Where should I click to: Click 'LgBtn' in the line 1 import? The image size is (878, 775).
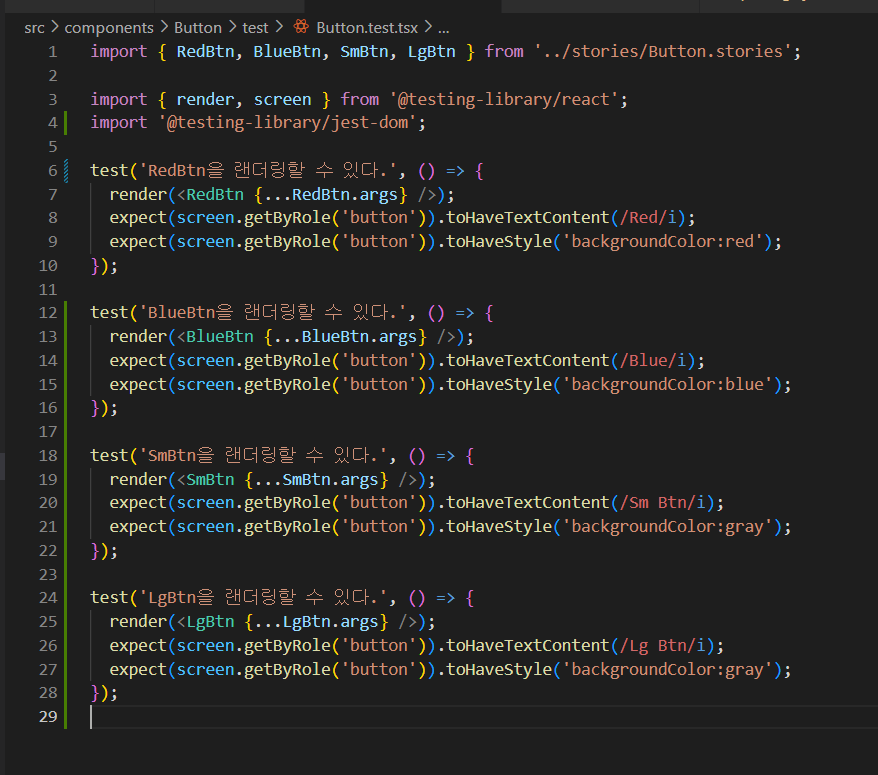431,52
